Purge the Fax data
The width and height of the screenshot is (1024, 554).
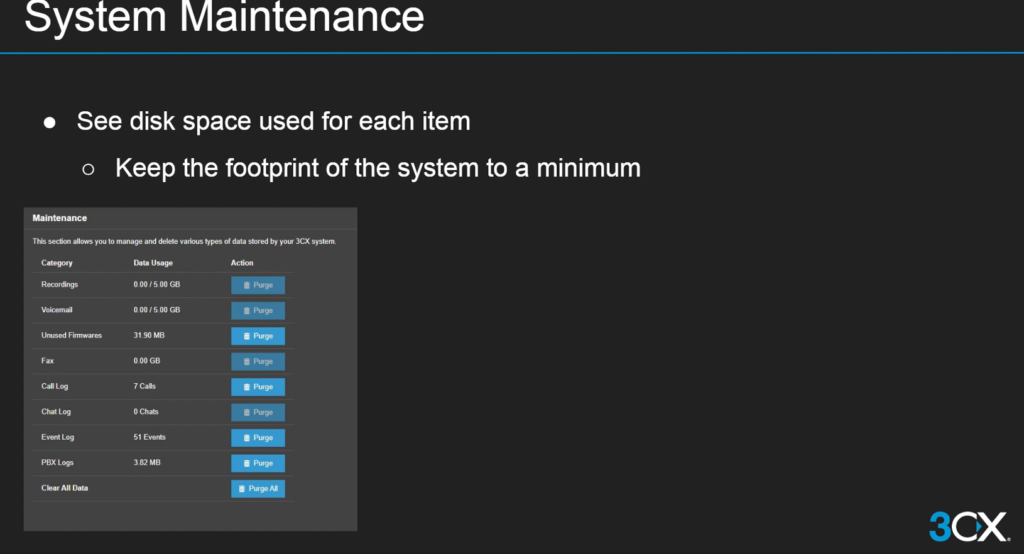click(x=258, y=361)
